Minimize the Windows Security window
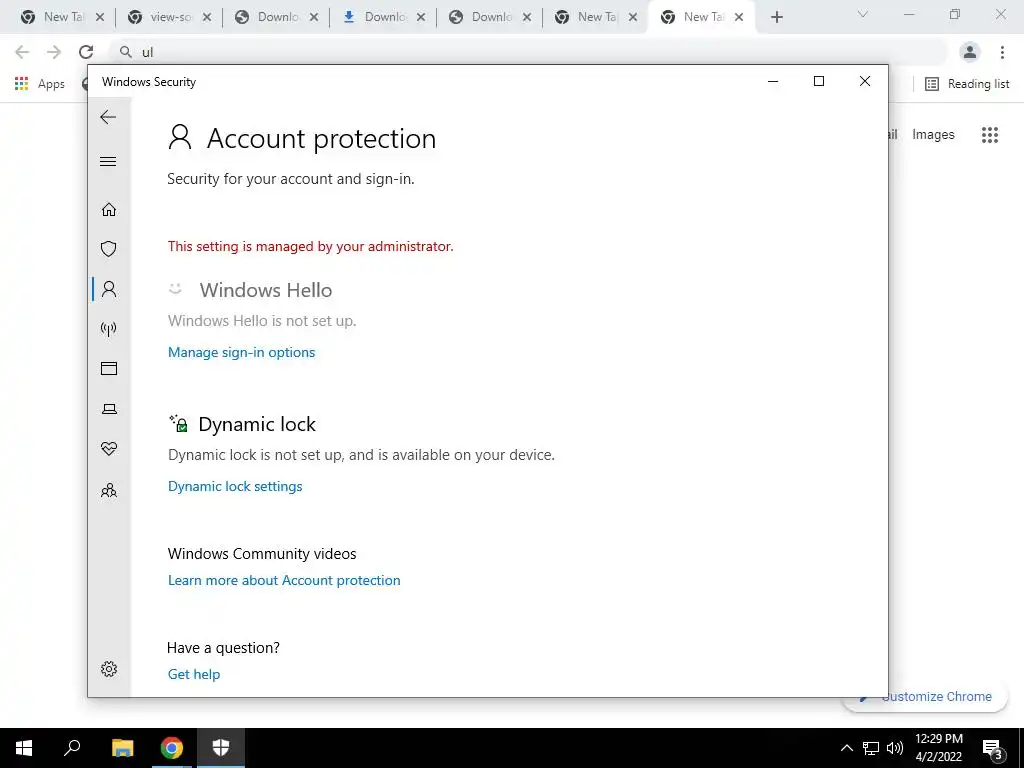Screen dimensions: 1024x768 (773, 81)
